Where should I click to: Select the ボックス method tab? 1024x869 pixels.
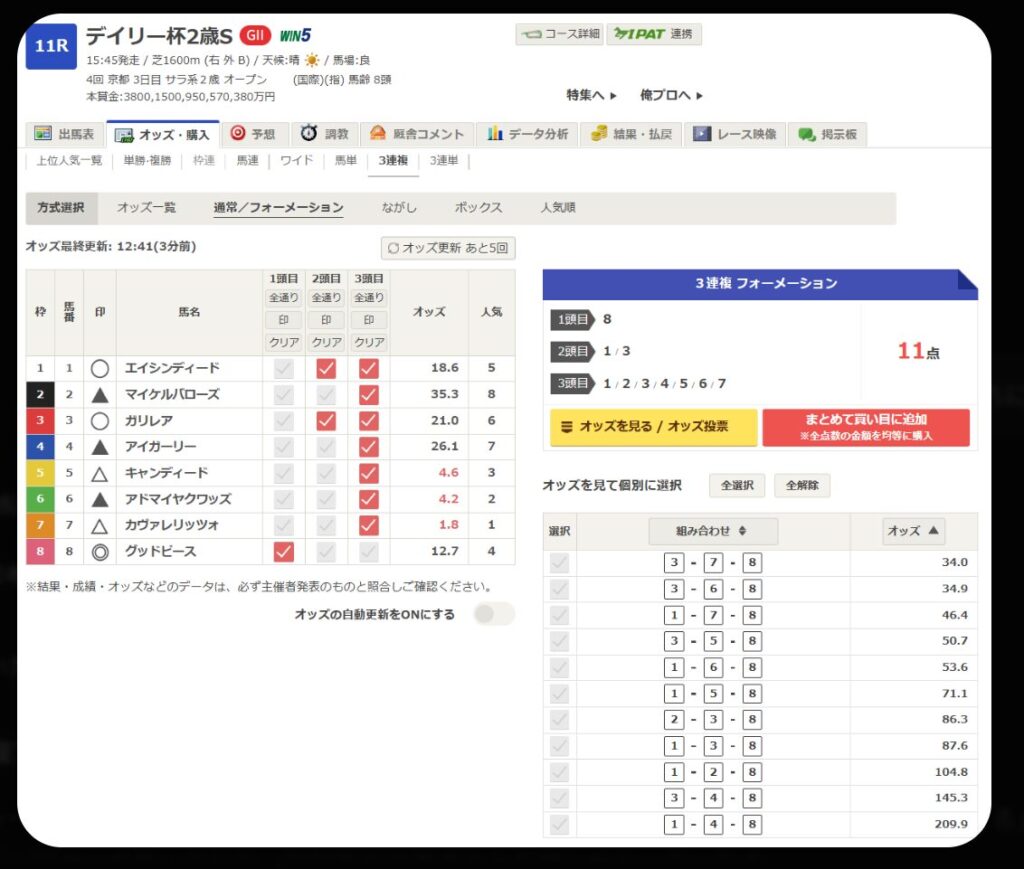(x=478, y=208)
